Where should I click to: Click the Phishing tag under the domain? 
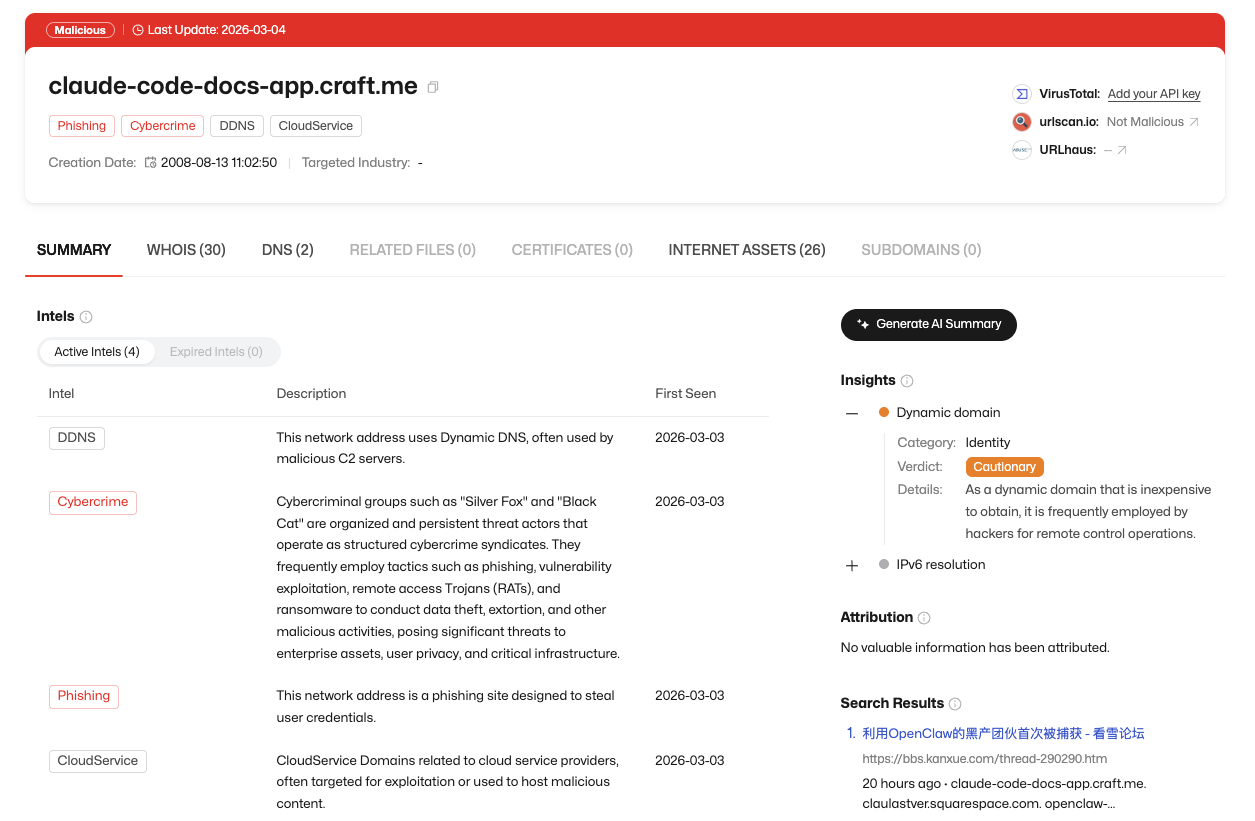coord(81,126)
